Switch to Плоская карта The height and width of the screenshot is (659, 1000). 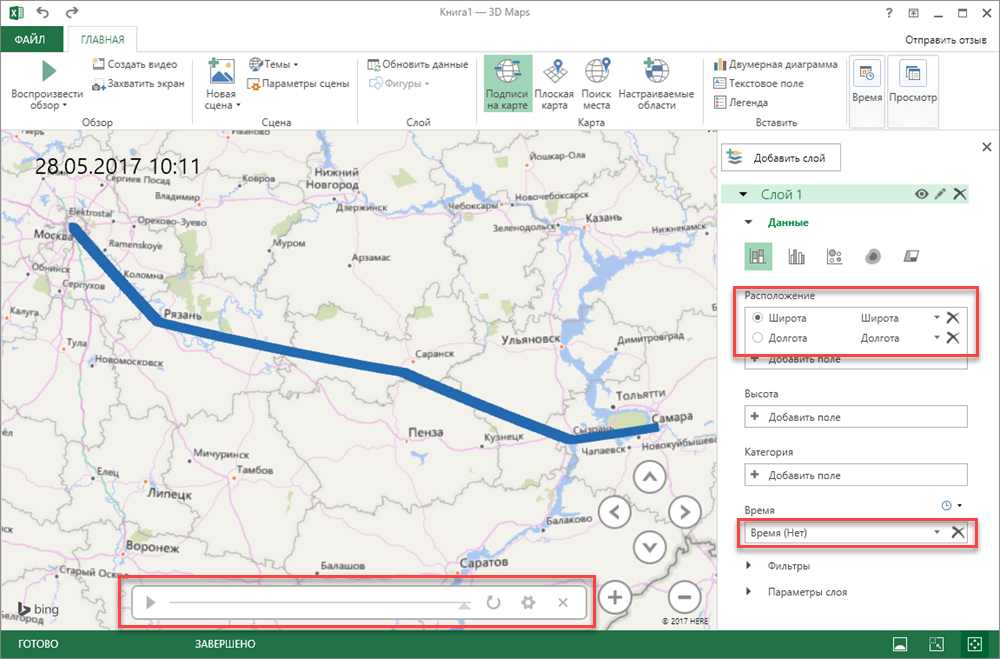click(554, 84)
